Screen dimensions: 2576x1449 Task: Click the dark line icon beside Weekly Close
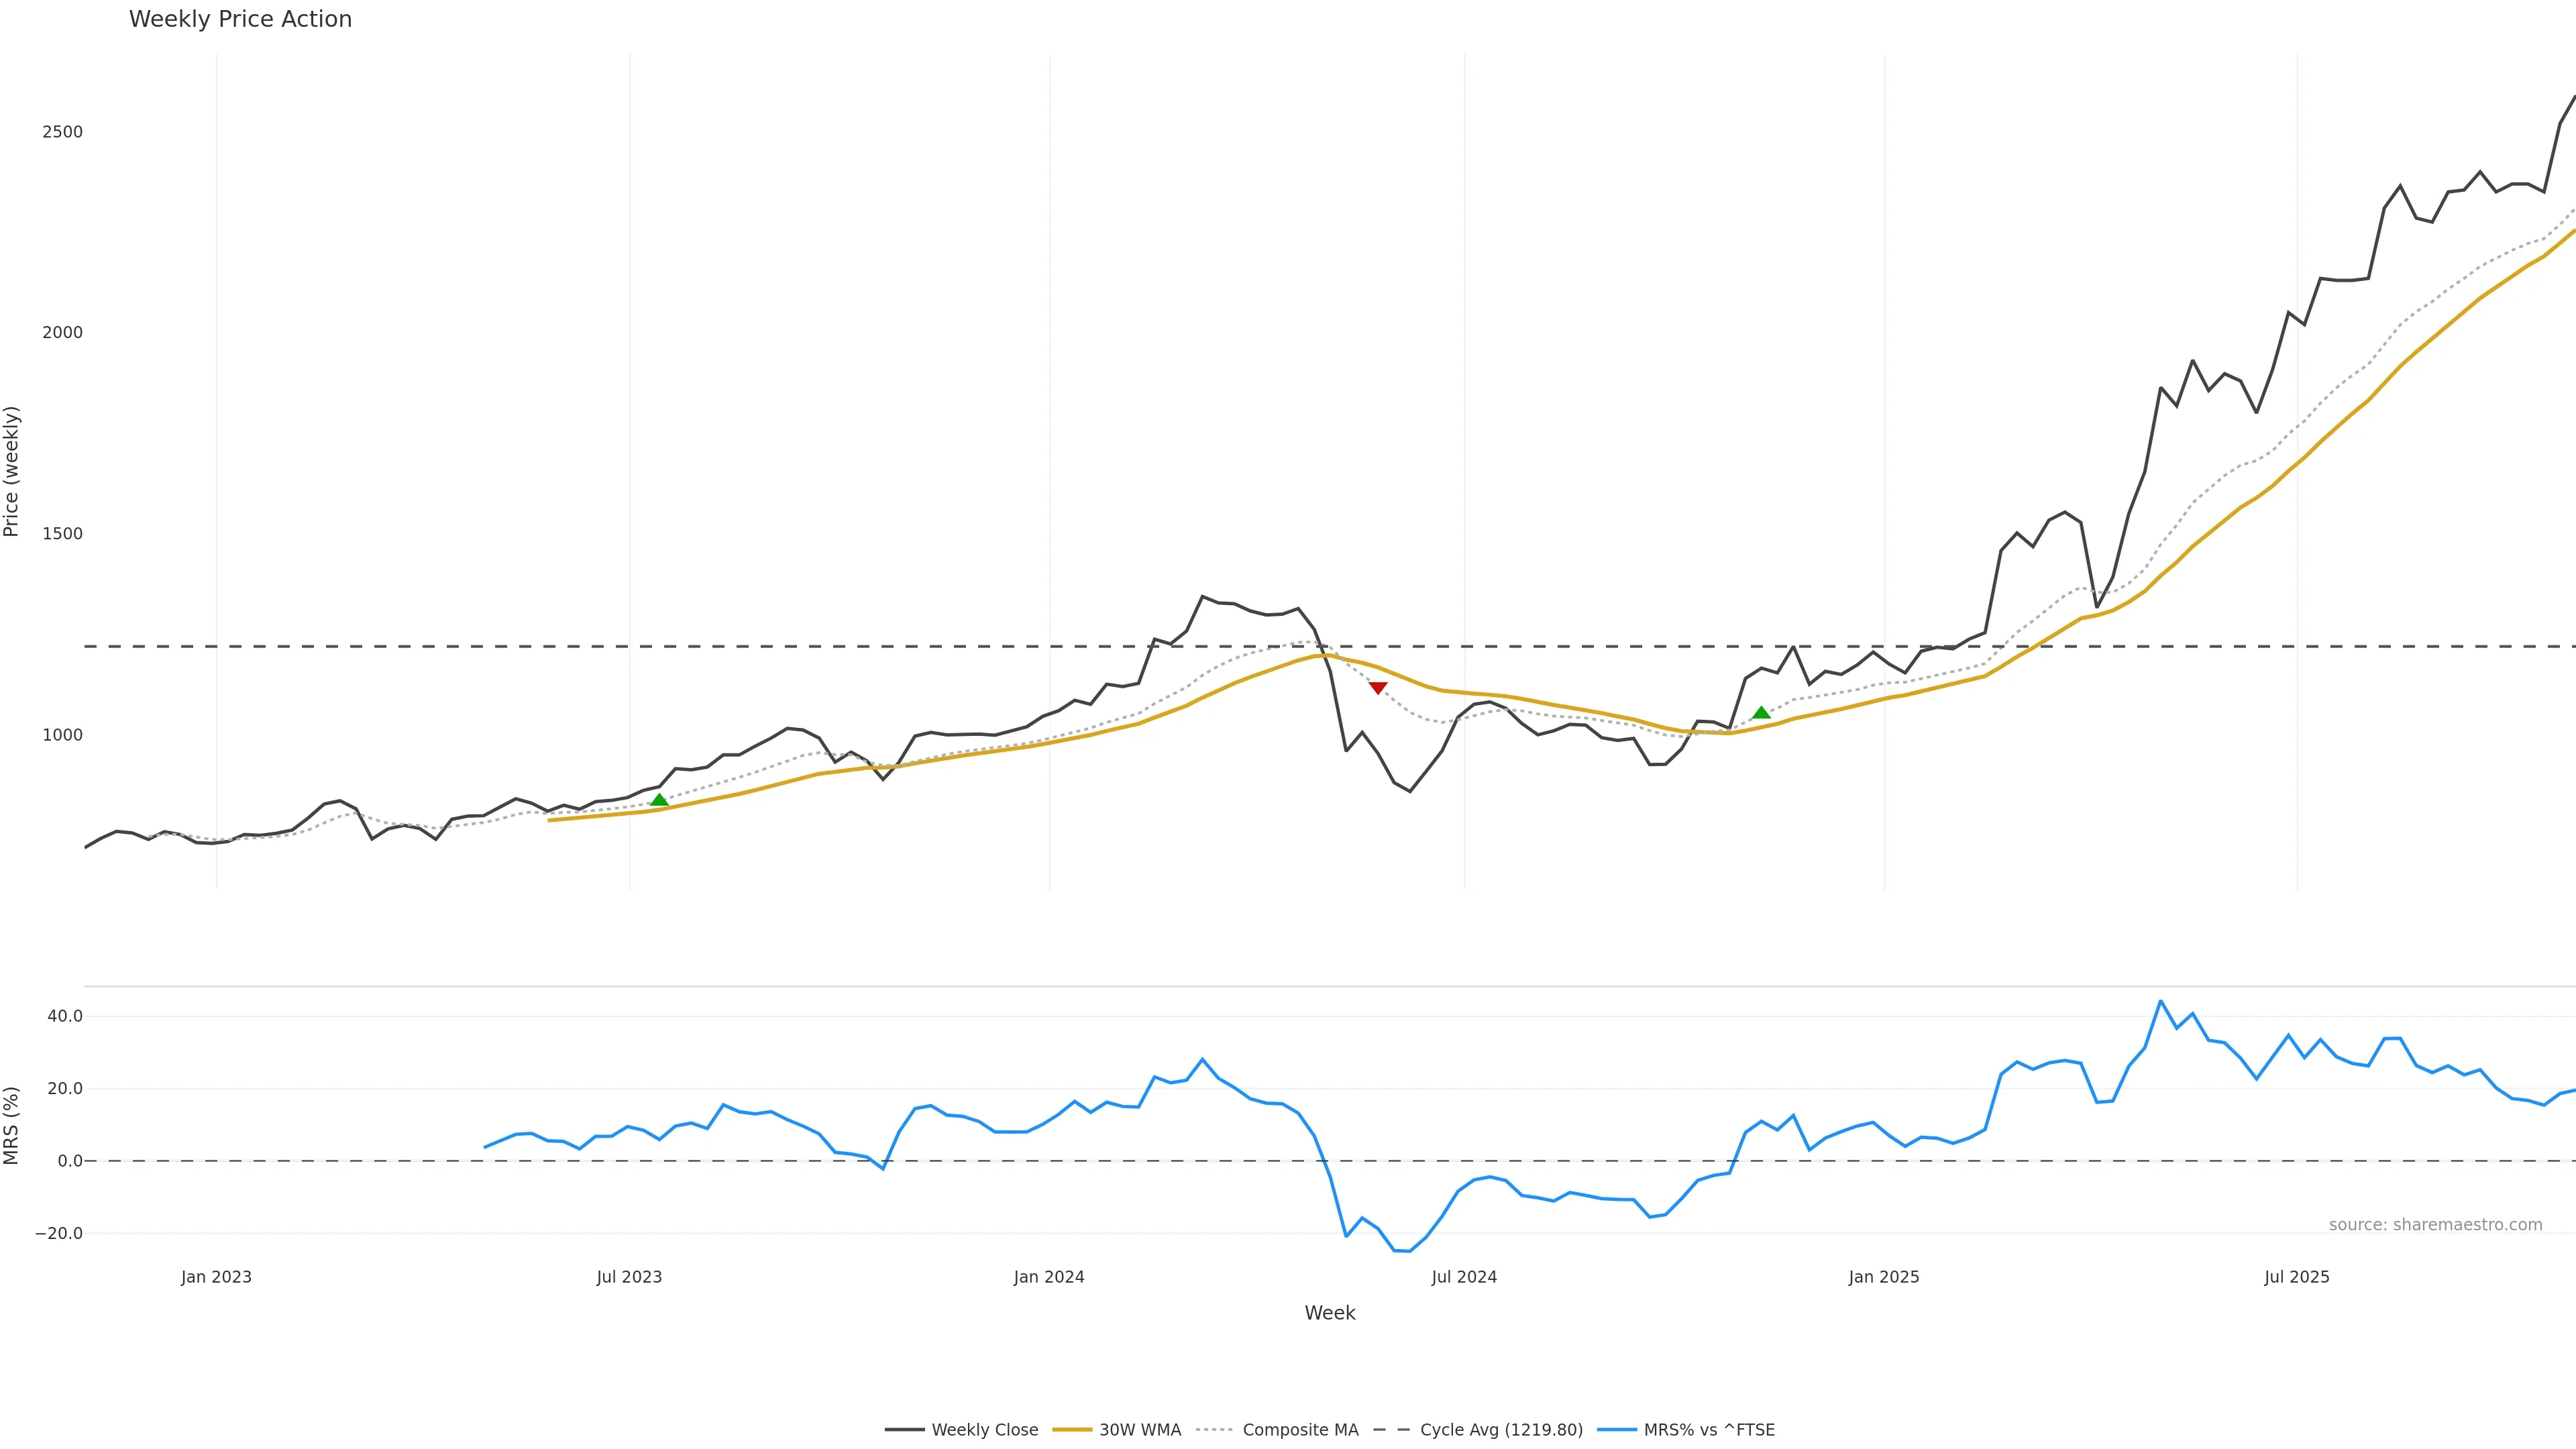904,1430
